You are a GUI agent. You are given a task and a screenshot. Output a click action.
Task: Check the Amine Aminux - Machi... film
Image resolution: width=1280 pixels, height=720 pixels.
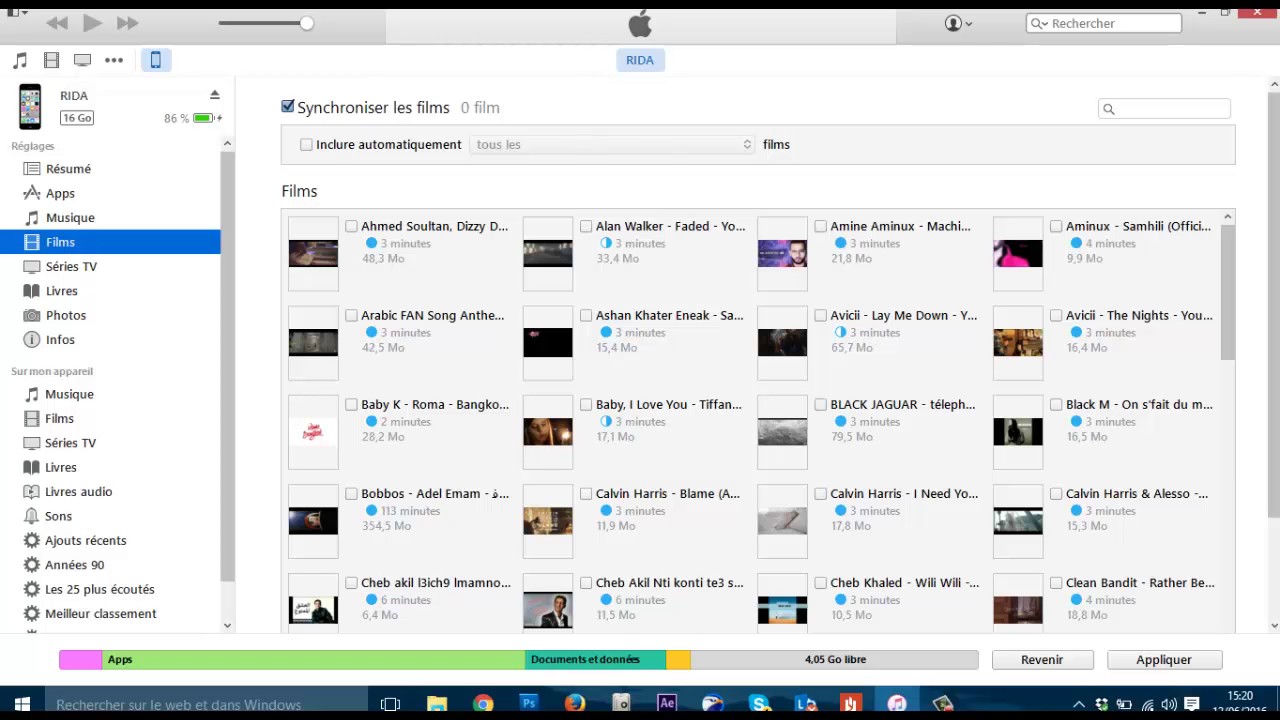[x=821, y=226]
